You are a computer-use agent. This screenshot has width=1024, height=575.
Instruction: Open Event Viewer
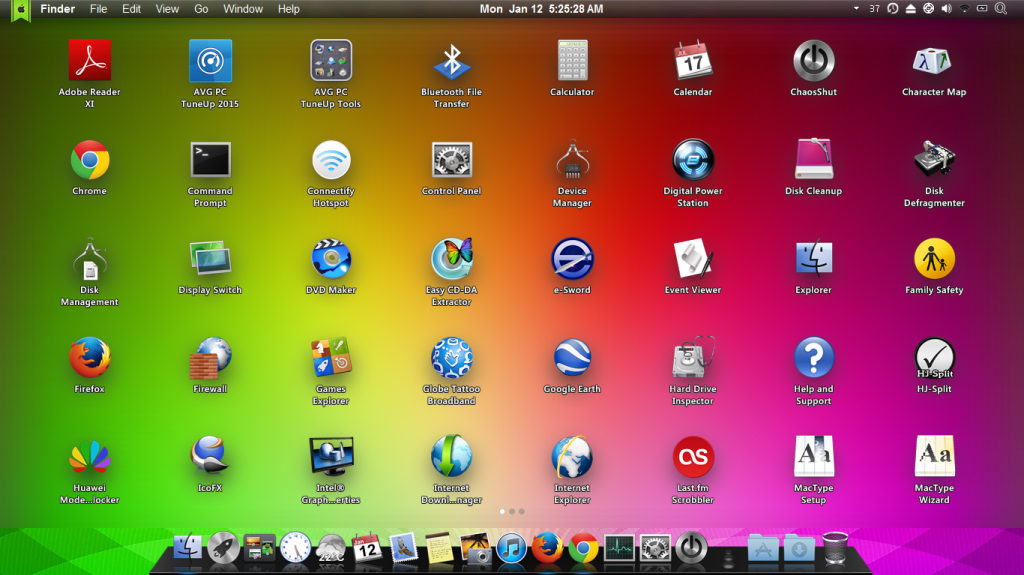(x=693, y=259)
